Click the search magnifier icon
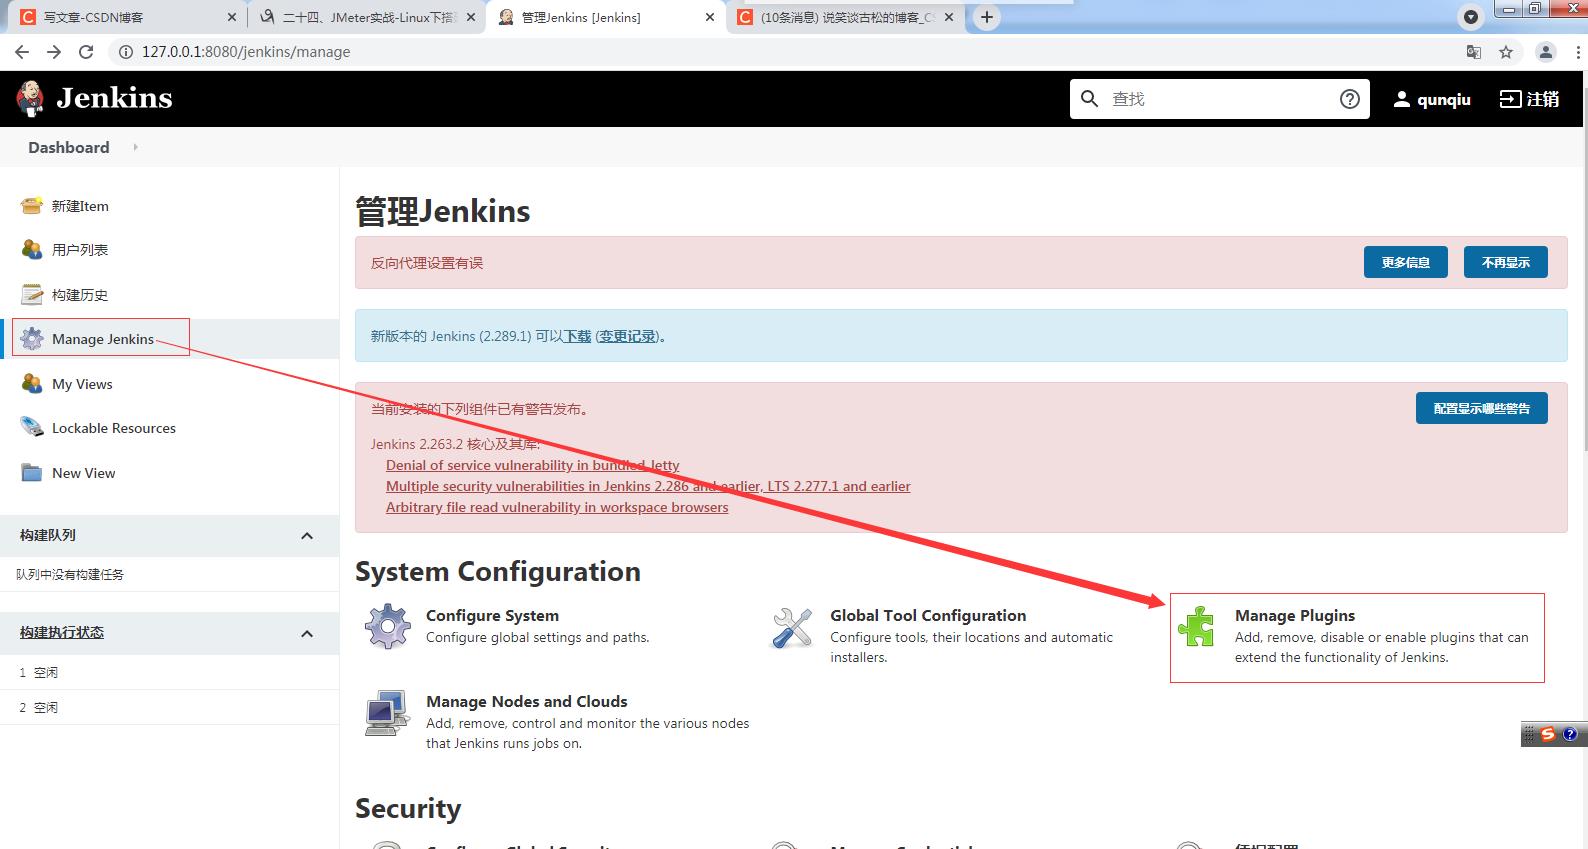 1090,99
